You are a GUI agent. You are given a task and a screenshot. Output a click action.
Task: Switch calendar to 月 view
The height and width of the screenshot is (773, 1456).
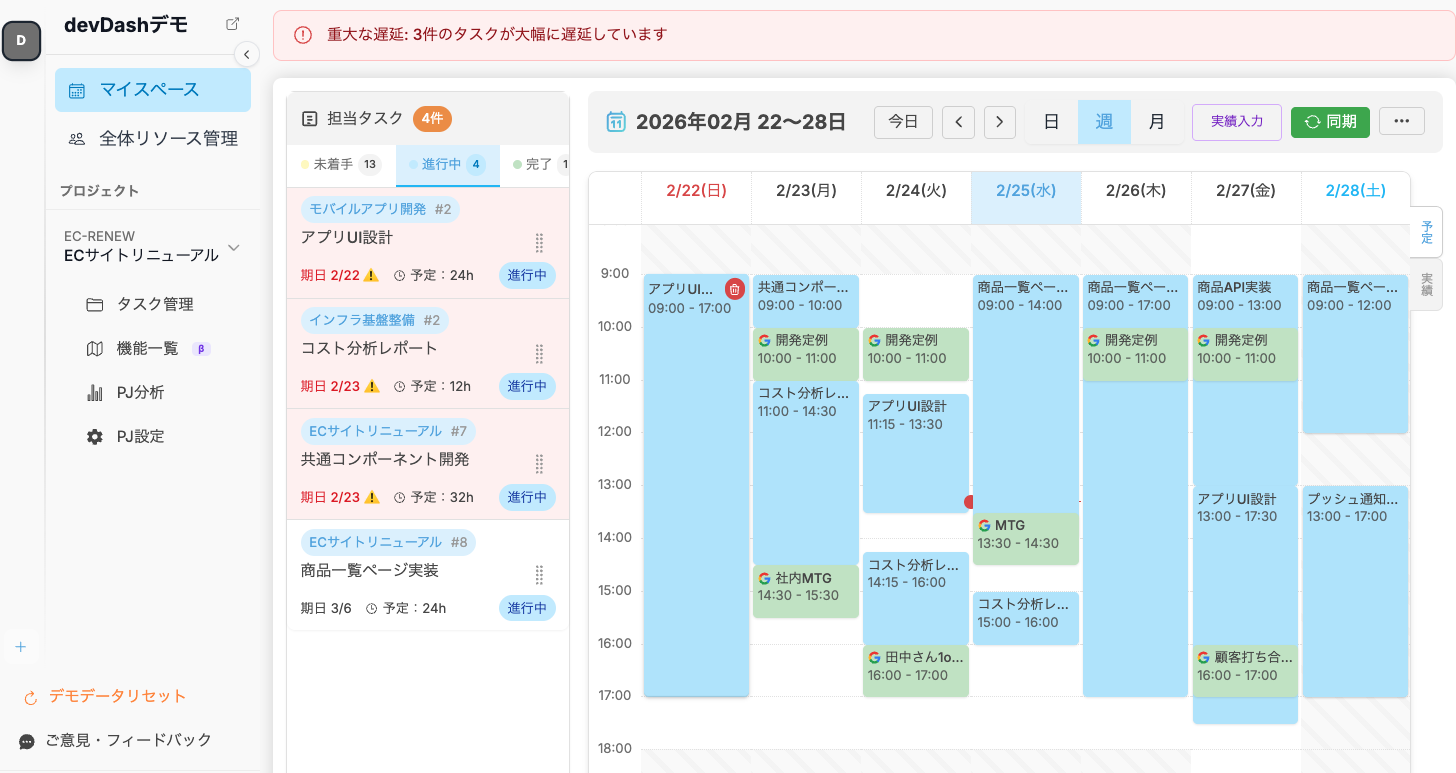(1156, 122)
